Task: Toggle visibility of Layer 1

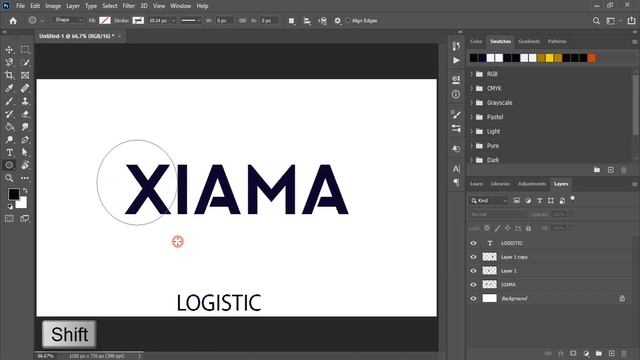Action: 473,271
